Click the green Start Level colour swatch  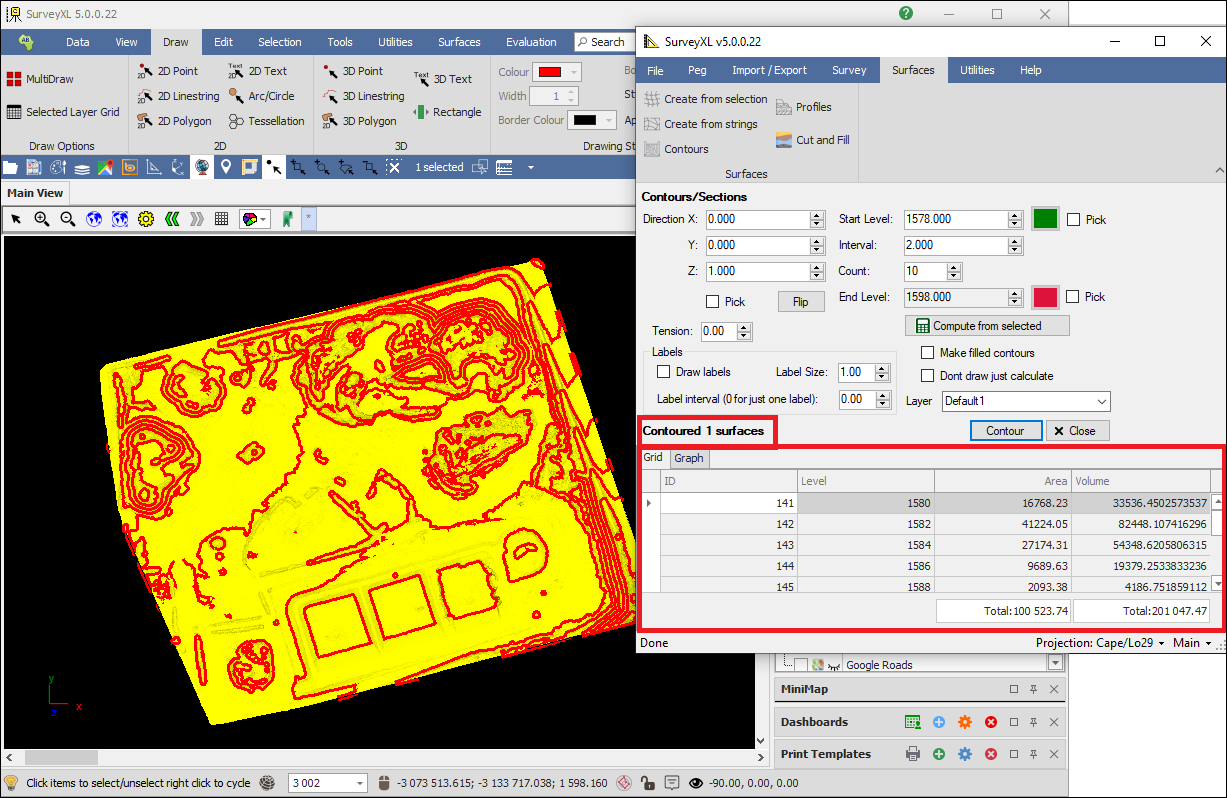pyautogui.click(x=1045, y=219)
